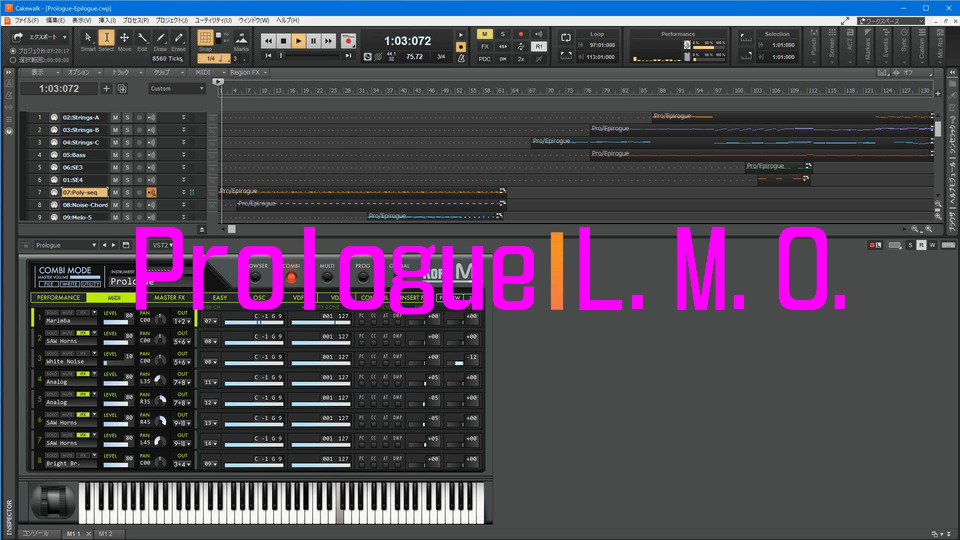Select the Draw tool
The image size is (960, 540).
click(x=160, y=40)
